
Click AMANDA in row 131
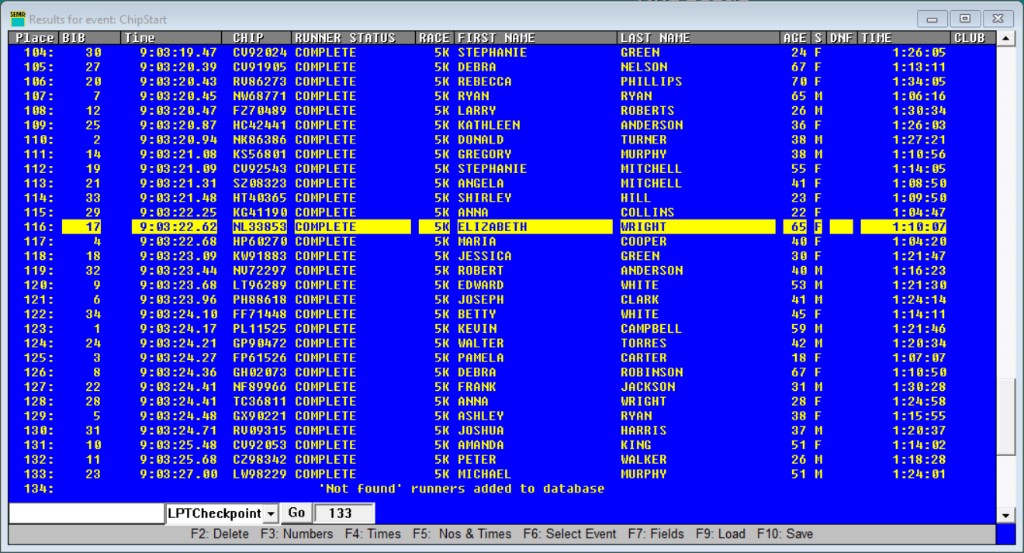point(481,445)
